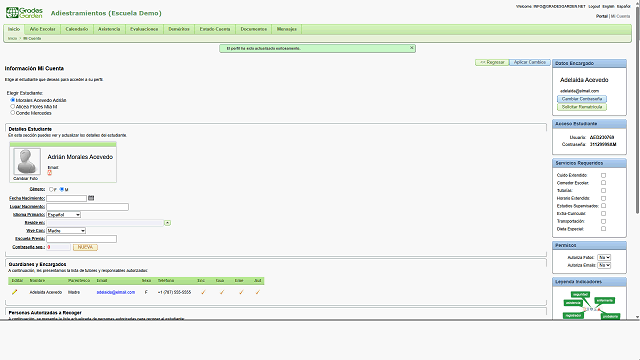640x360 pixels.
Task: Click the seguridad indicator in legend
Action: click(x=580, y=294)
